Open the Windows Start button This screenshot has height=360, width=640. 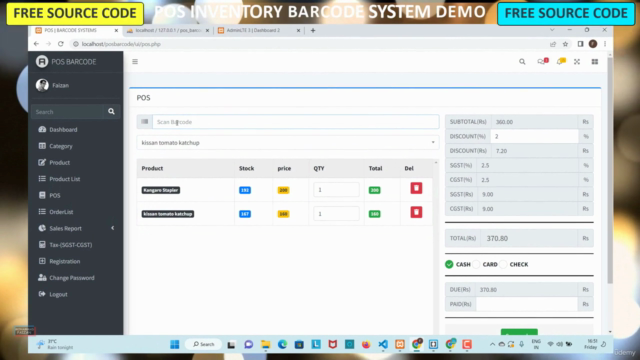tap(175, 344)
